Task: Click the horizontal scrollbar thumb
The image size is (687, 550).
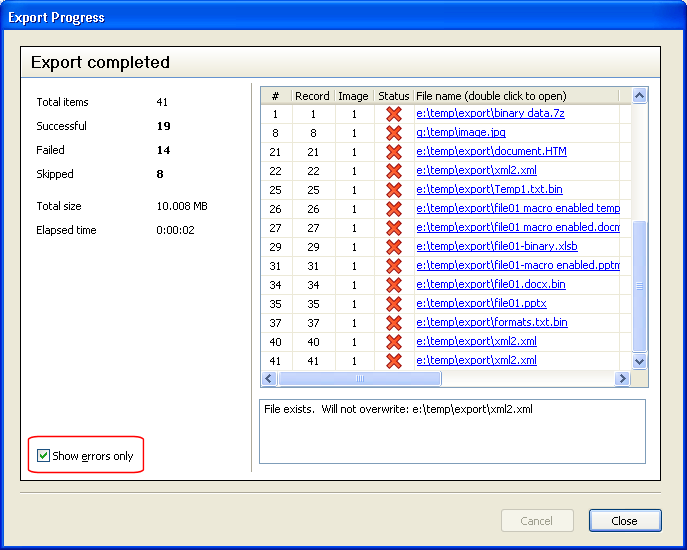Action: pyautogui.click(x=360, y=379)
